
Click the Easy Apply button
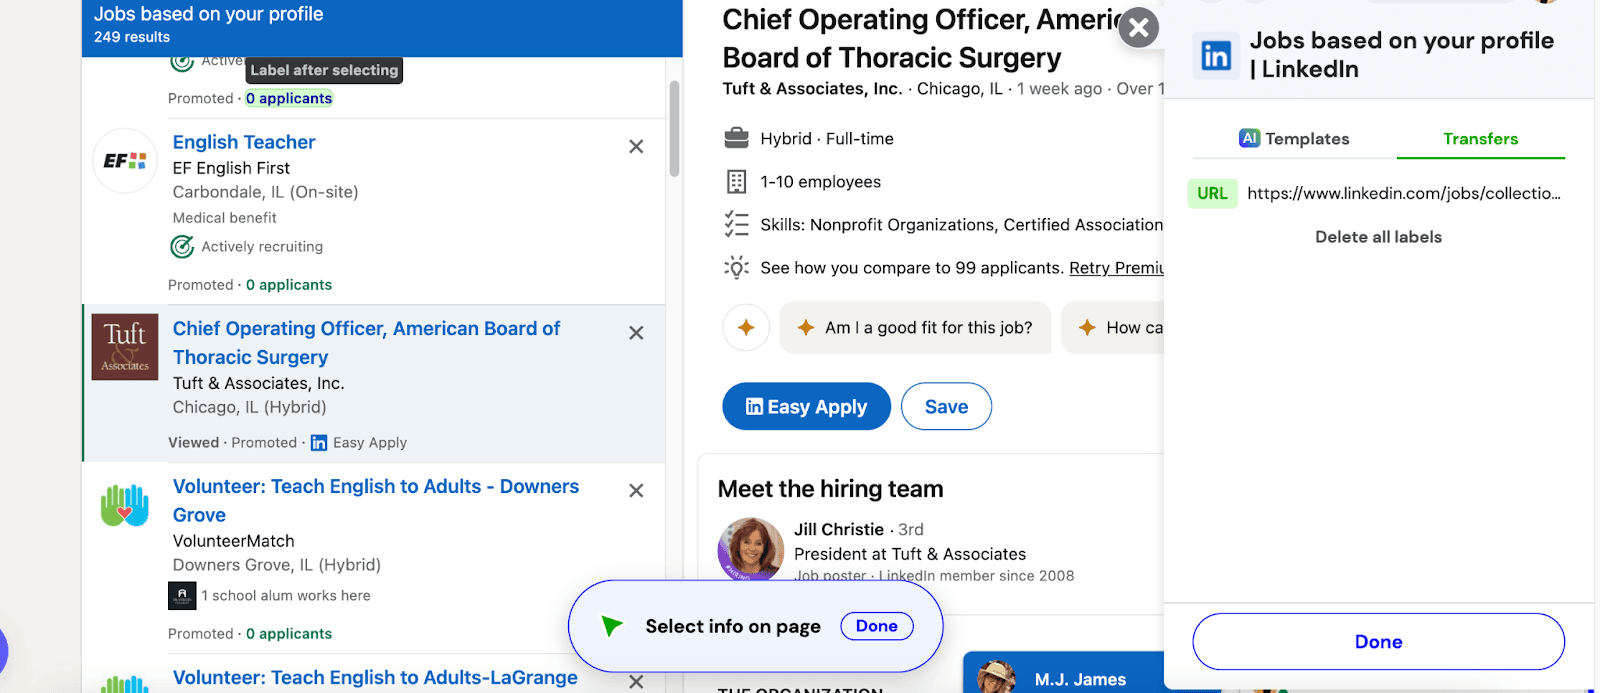click(x=806, y=407)
